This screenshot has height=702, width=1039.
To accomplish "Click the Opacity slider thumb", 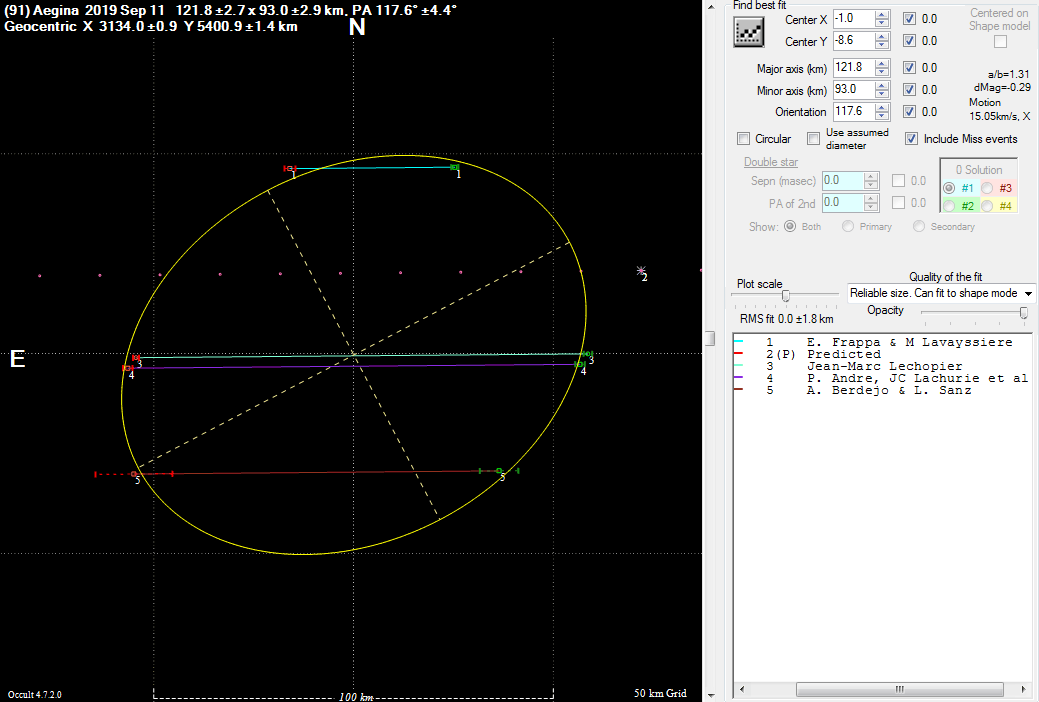I will point(1023,313).
